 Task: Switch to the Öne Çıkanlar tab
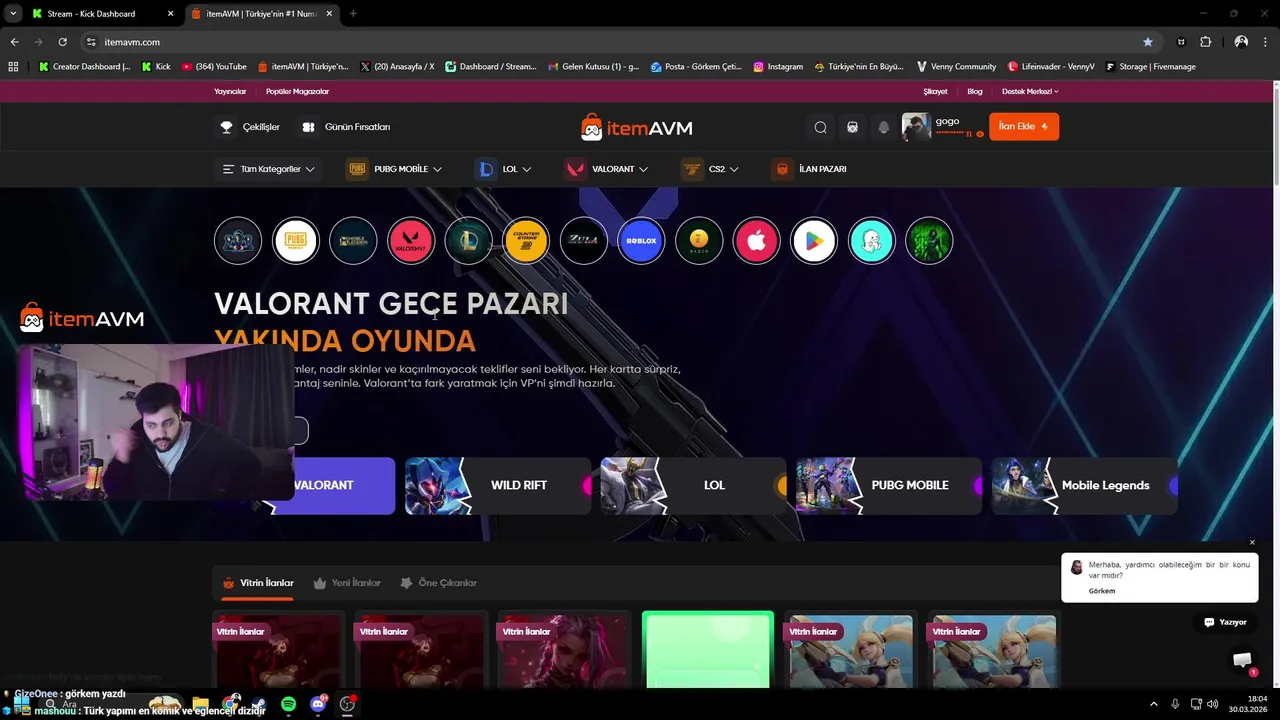pyautogui.click(x=438, y=583)
